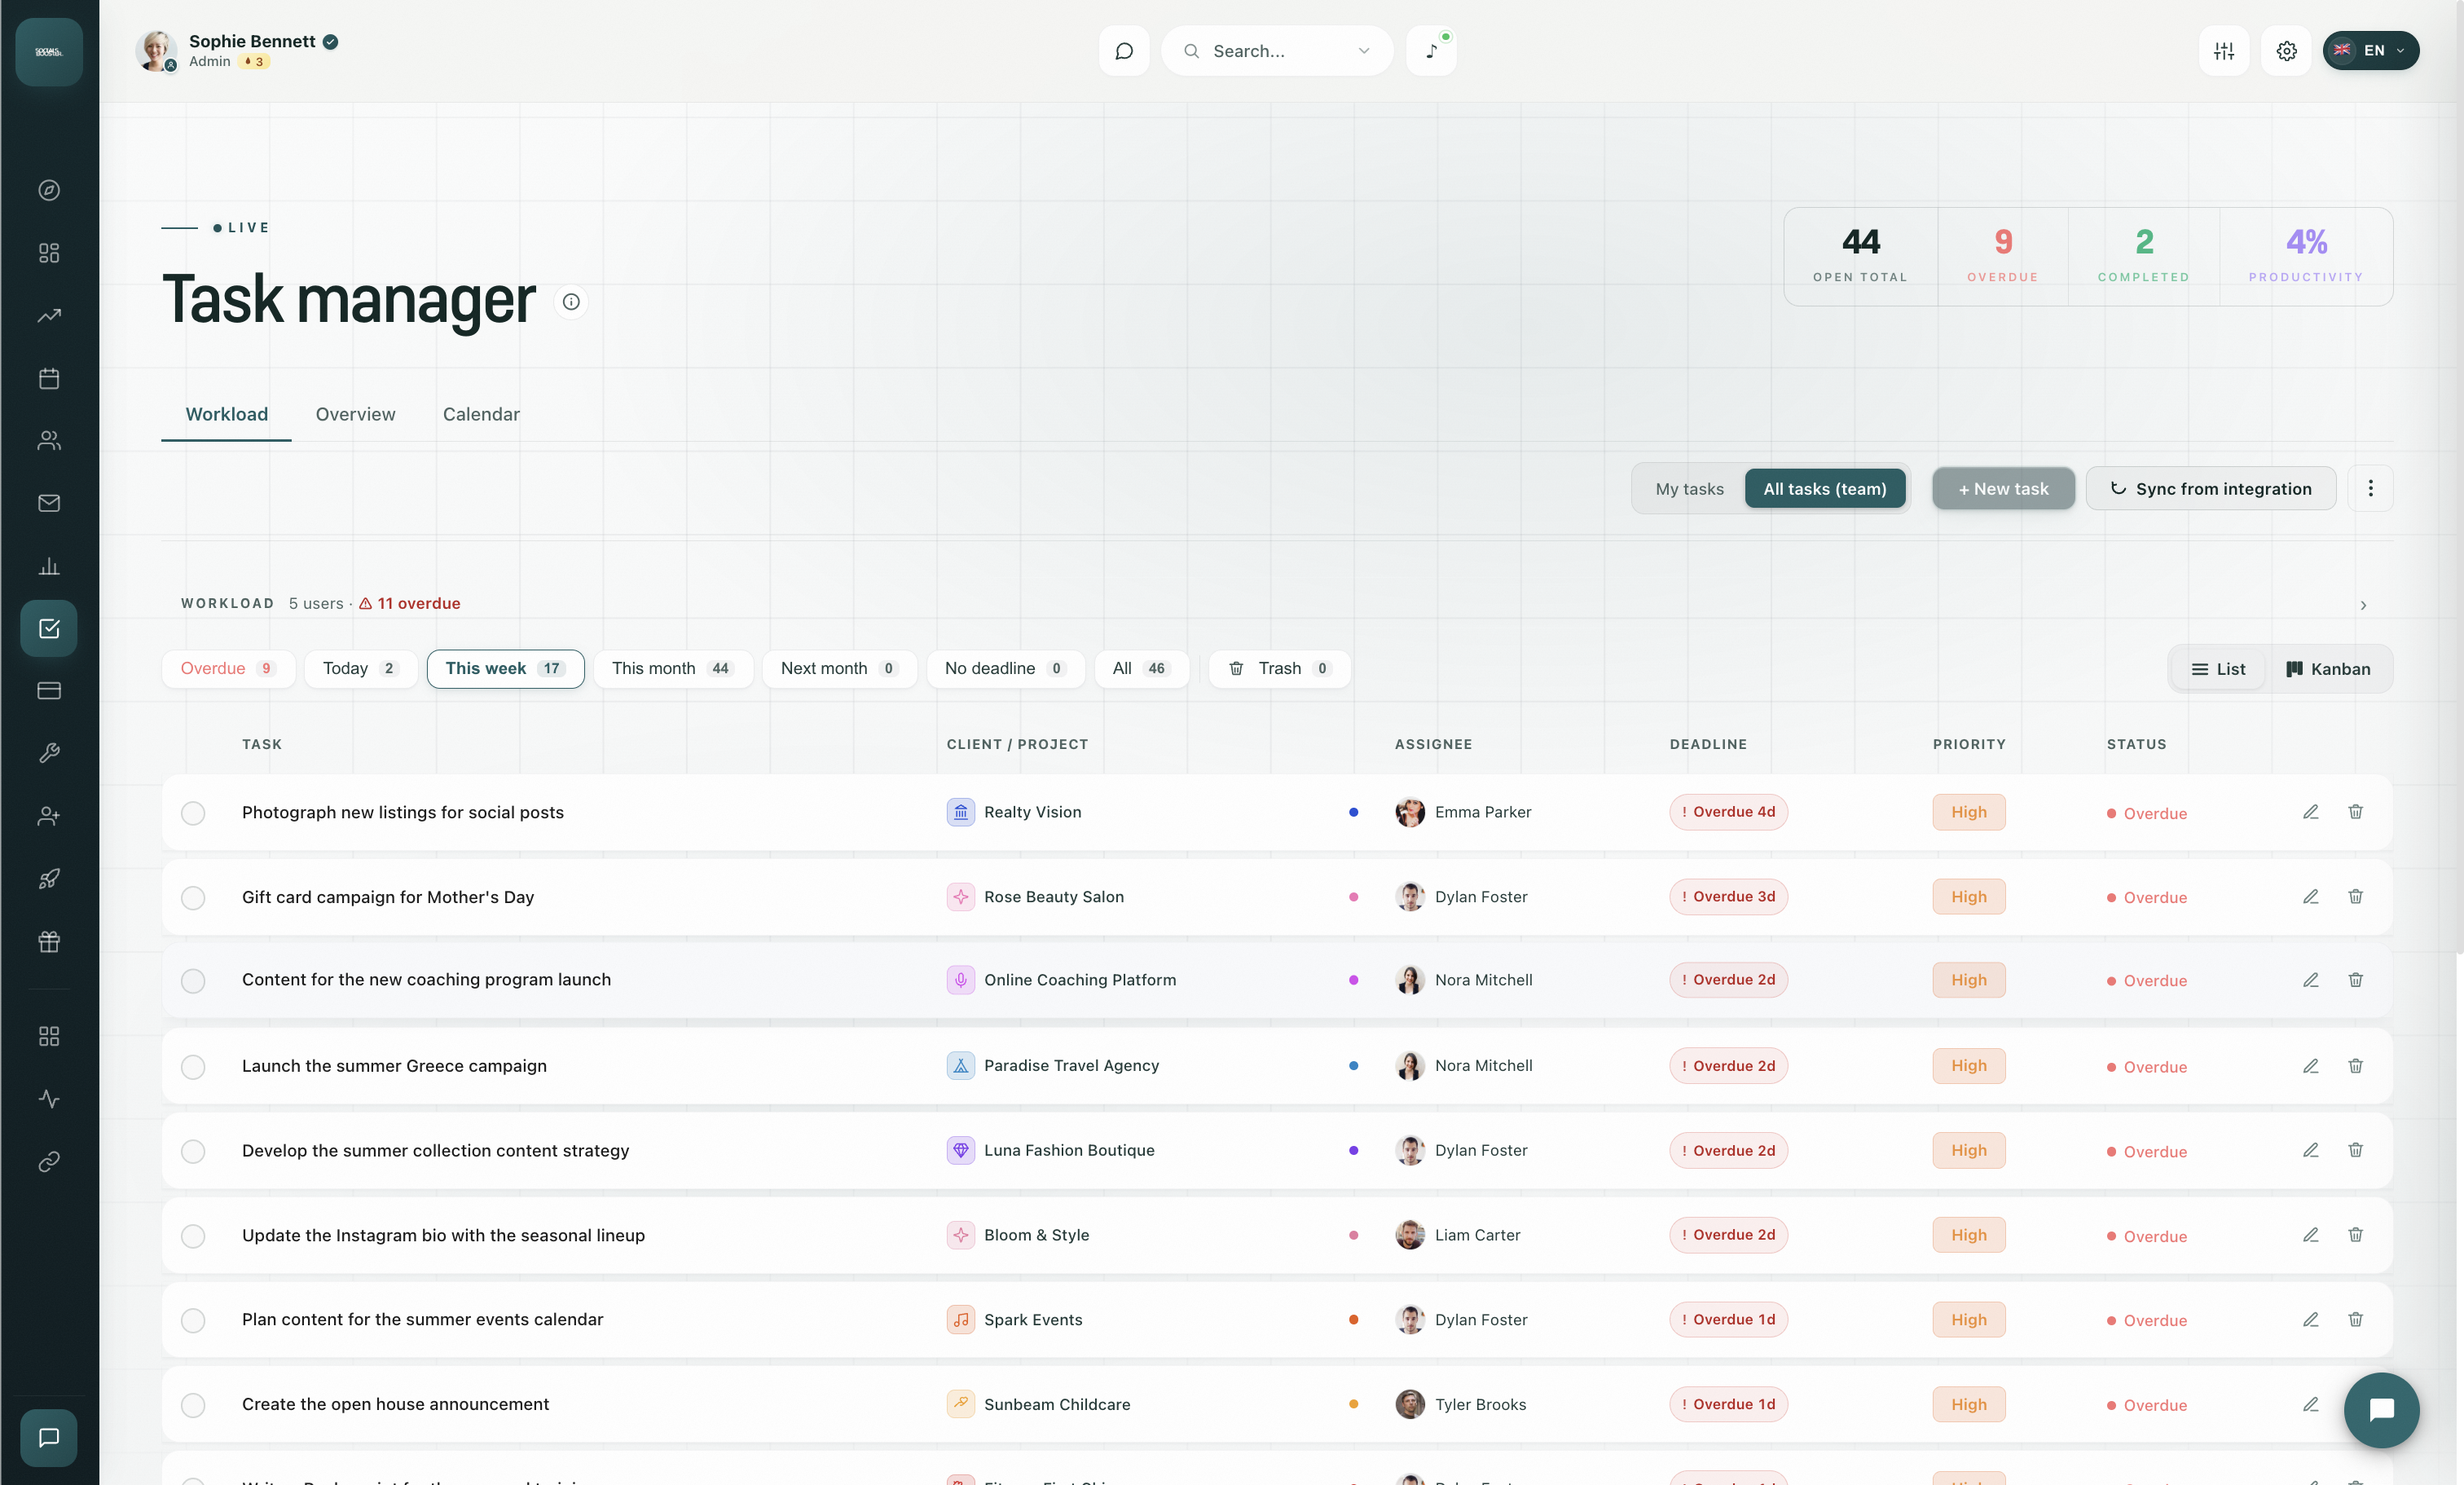Check off Launch the summer Greece campaign
Screen dimensions: 2464x1485
(x=193, y=1067)
